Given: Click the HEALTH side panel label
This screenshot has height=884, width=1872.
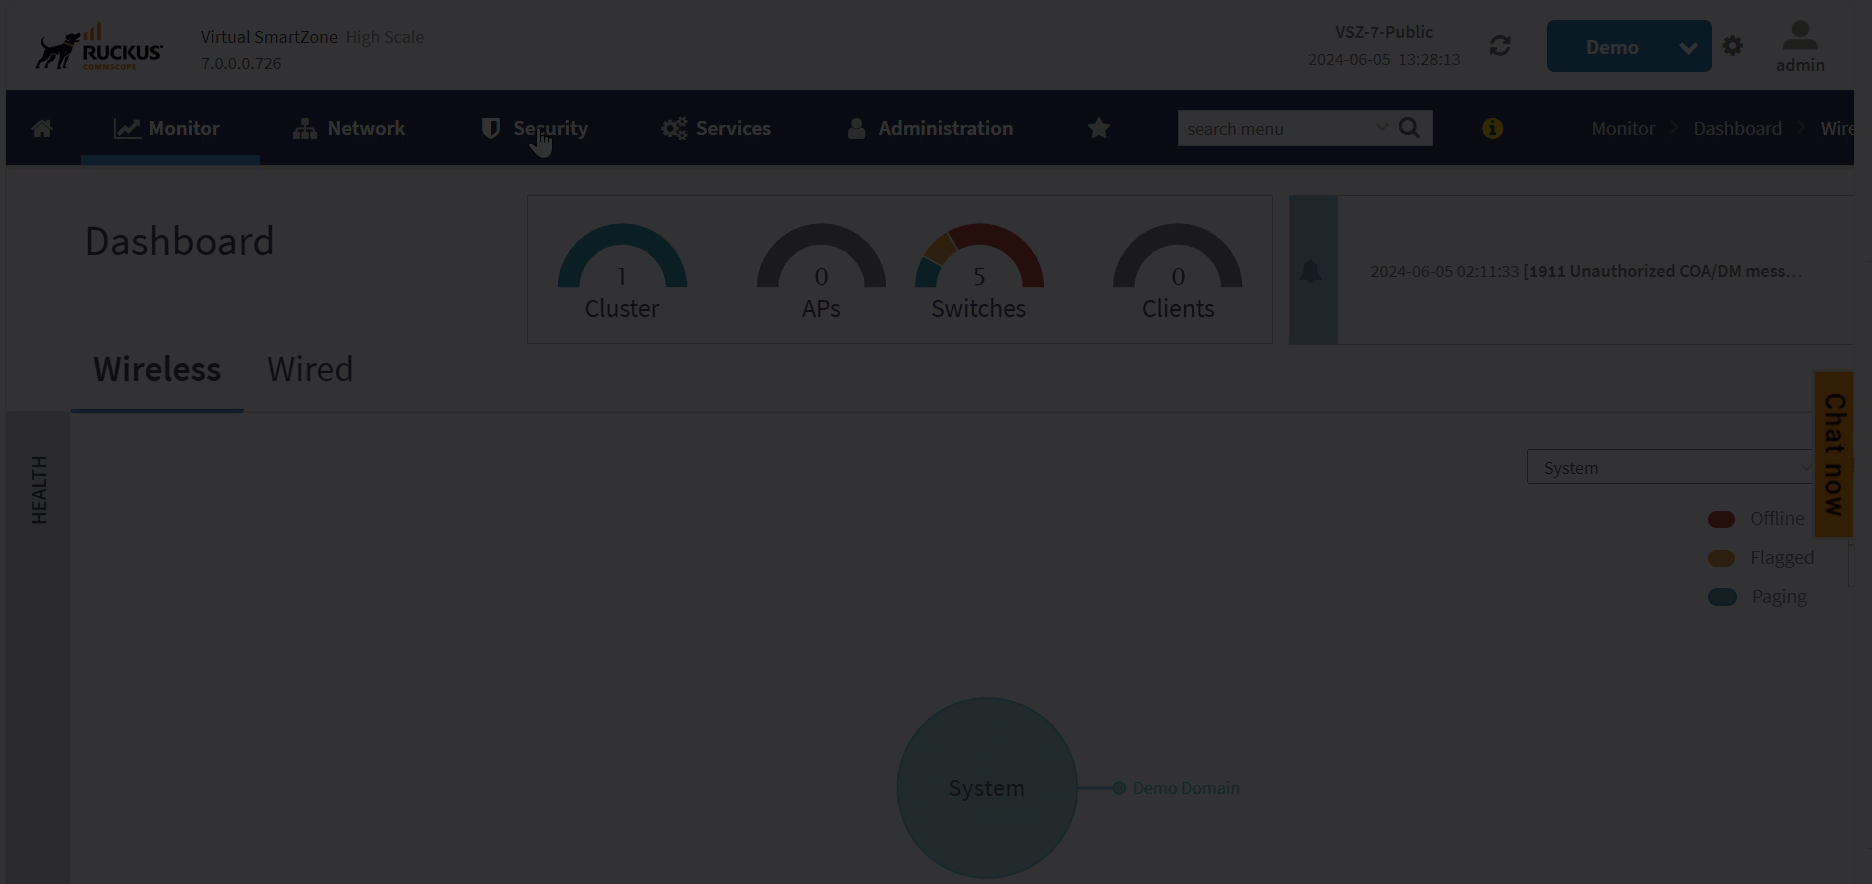Looking at the screenshot, I should coord(39,490).
